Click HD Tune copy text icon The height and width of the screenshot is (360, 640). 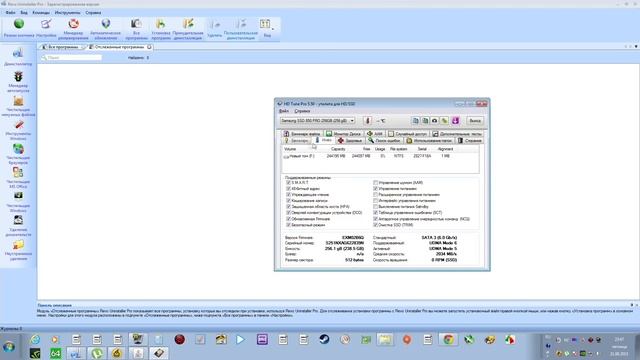coord(416,121)
